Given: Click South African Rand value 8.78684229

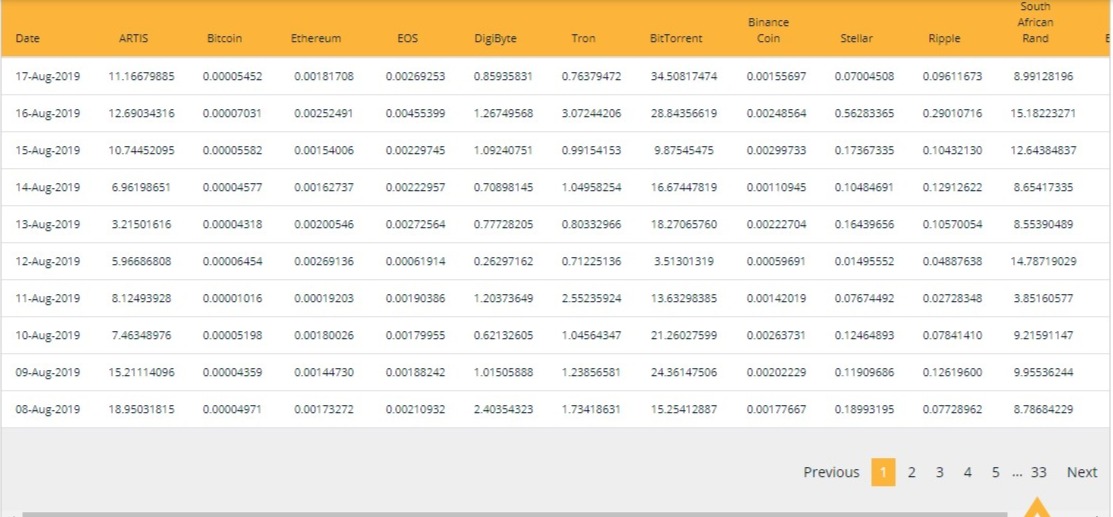Looking at the screenshot, I should pyautogui.click(x=1043, y=408).
